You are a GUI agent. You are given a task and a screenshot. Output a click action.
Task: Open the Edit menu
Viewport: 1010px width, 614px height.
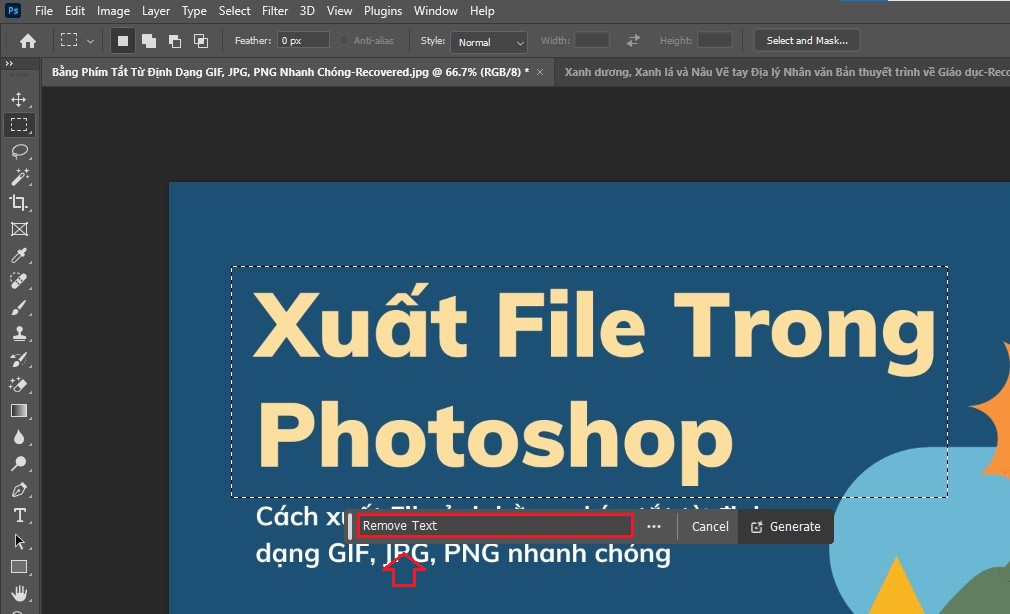75,11
